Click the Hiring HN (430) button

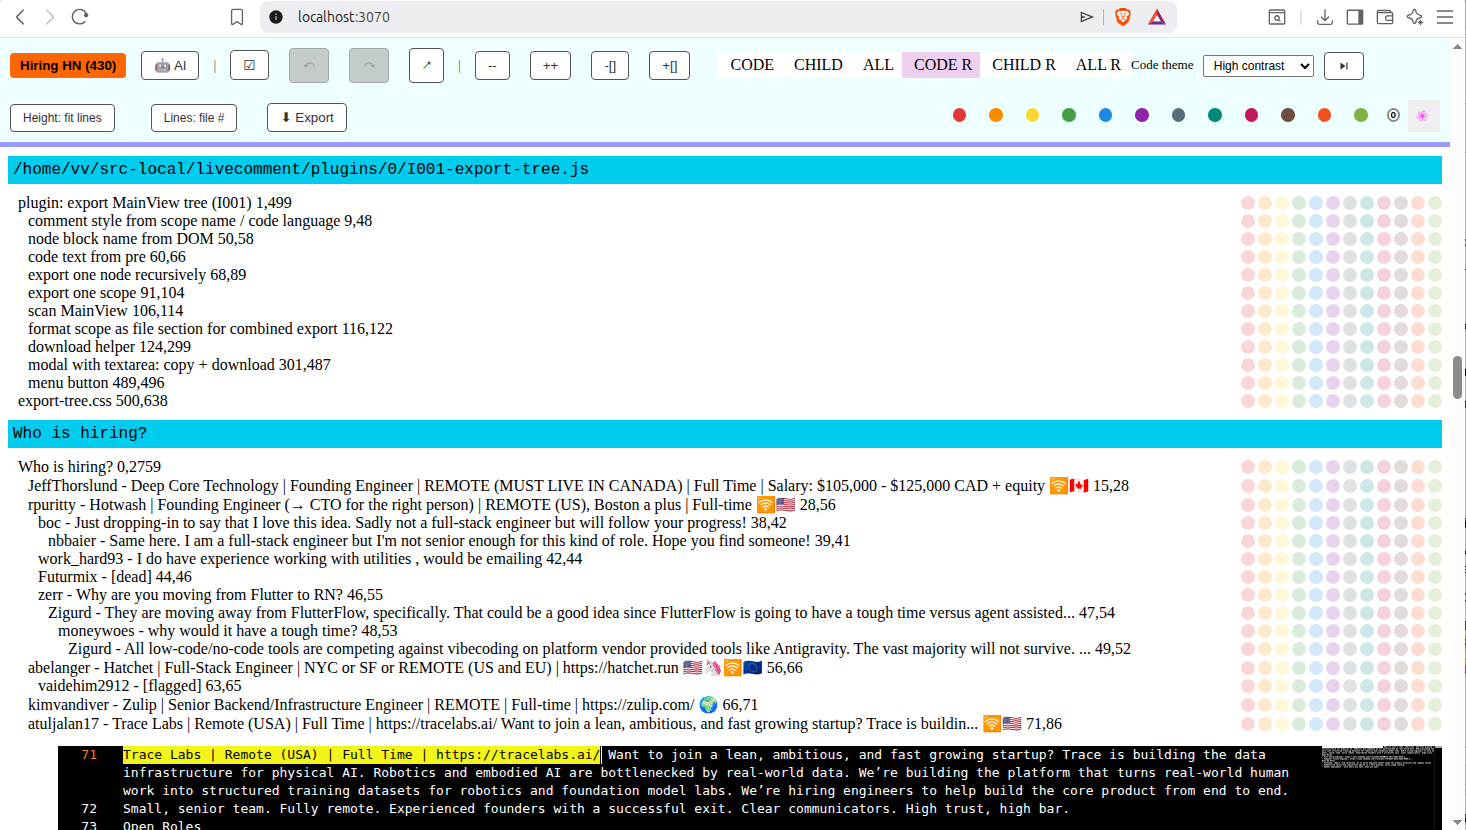click(68, 66)
